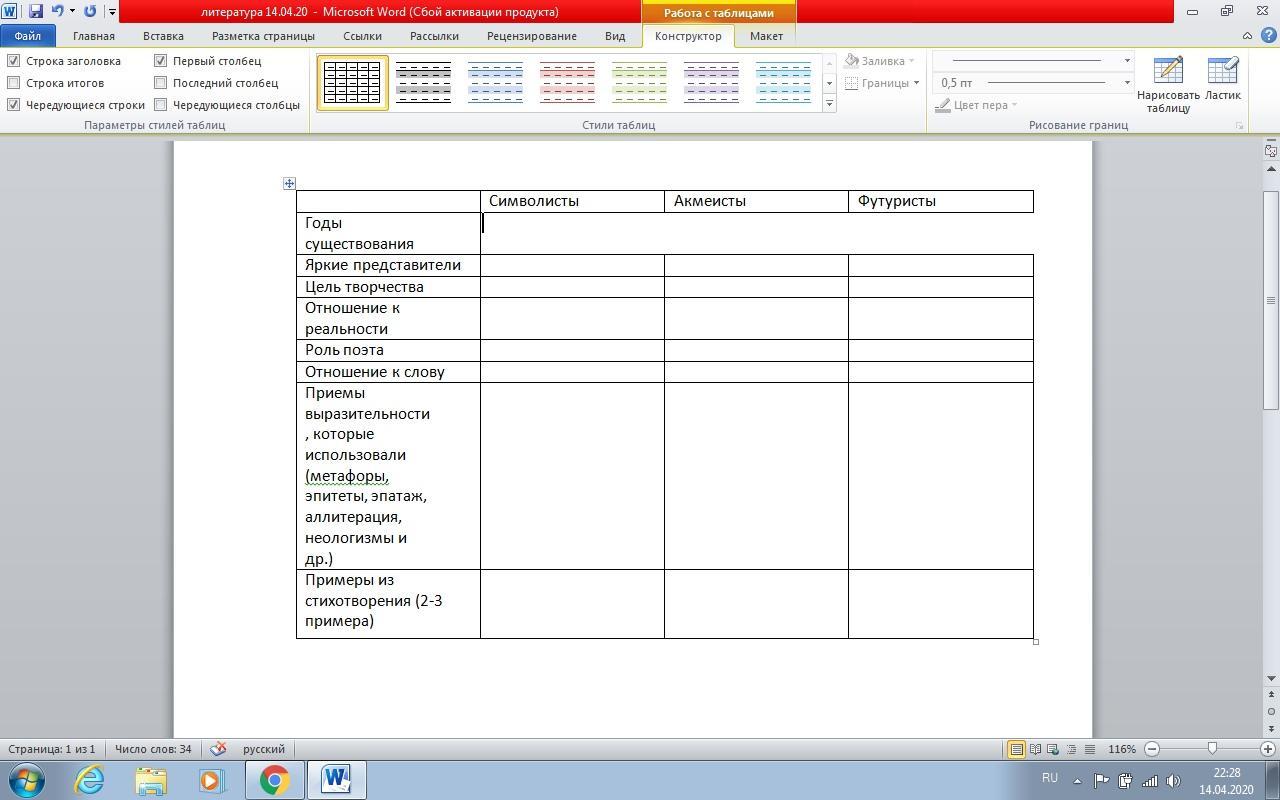
Task: Open Windows Media Player from the taskbar
Action: [212, 780]
